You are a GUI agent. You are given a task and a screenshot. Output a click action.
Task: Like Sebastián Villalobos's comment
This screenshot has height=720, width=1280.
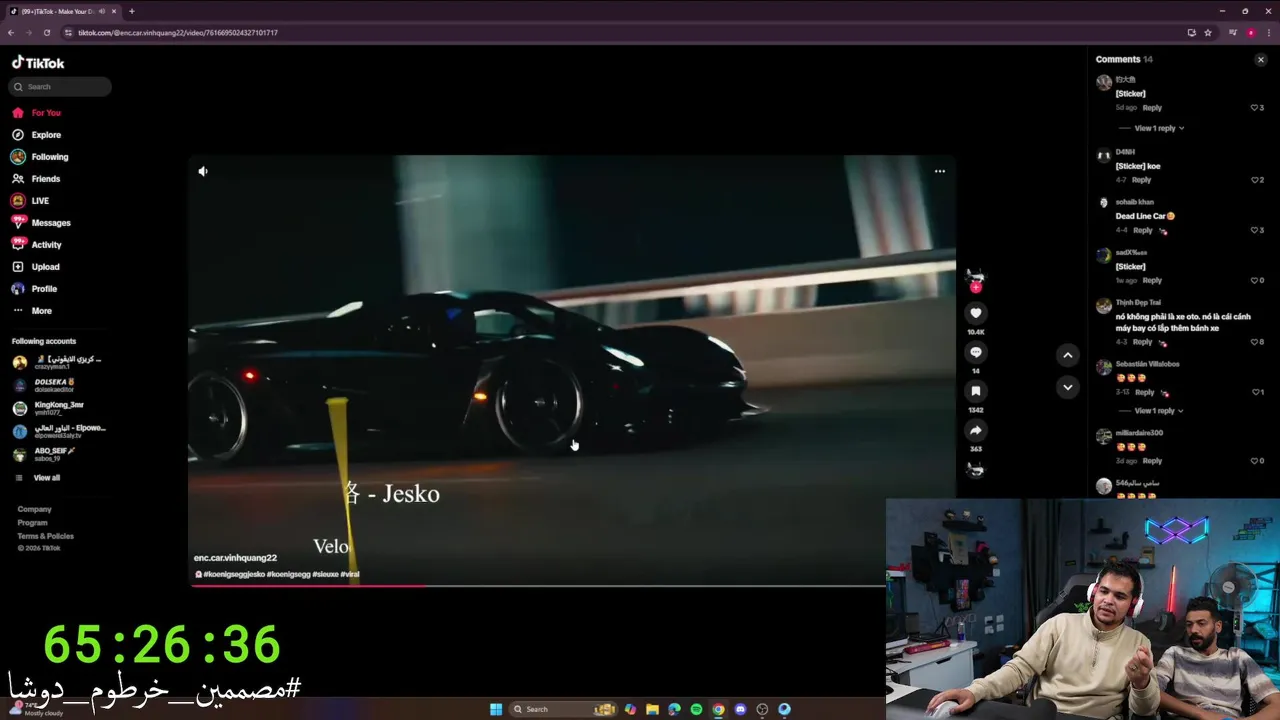(x=1257, y=392)
